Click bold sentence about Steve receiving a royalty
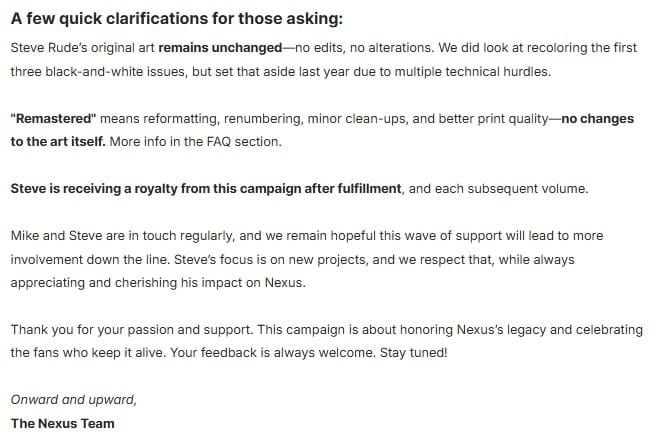 pyautogui.click(x=206, y=188)
